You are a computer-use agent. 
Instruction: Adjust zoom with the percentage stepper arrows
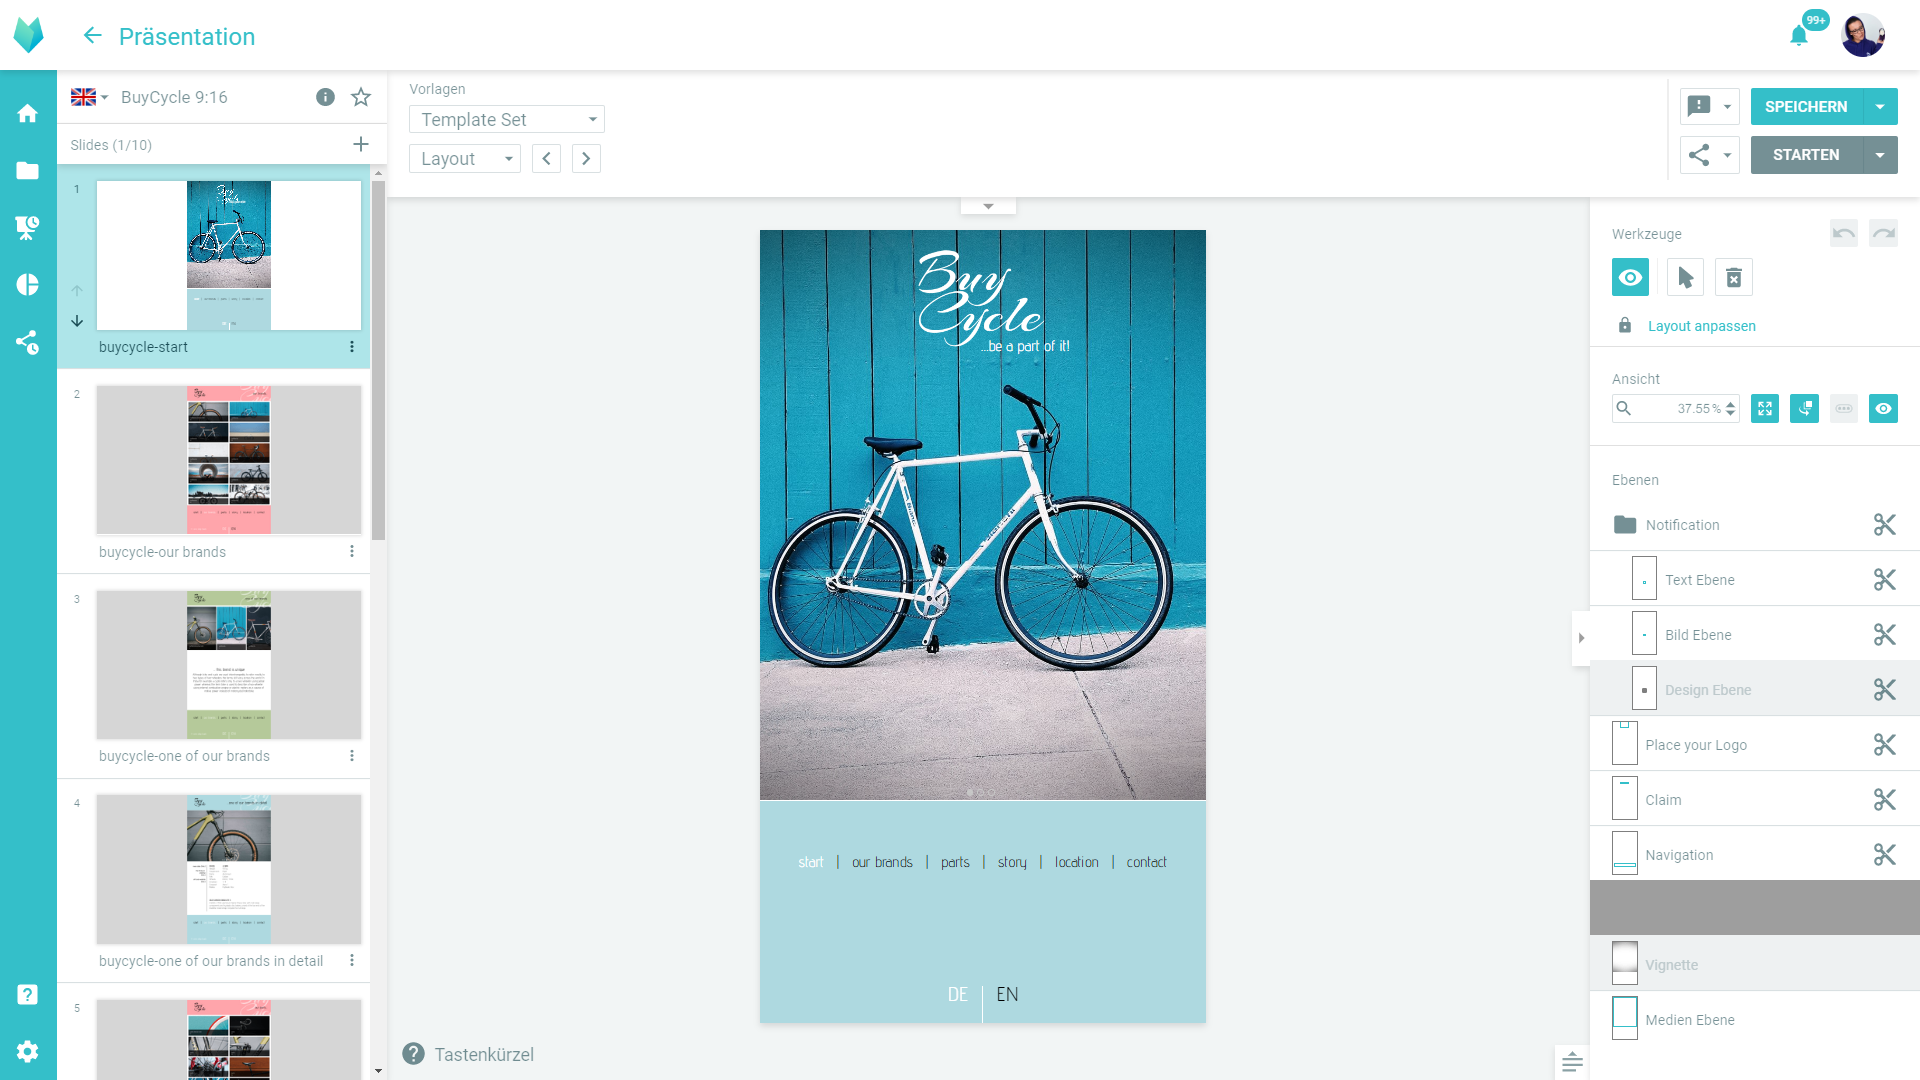(x=1731, y=408)
